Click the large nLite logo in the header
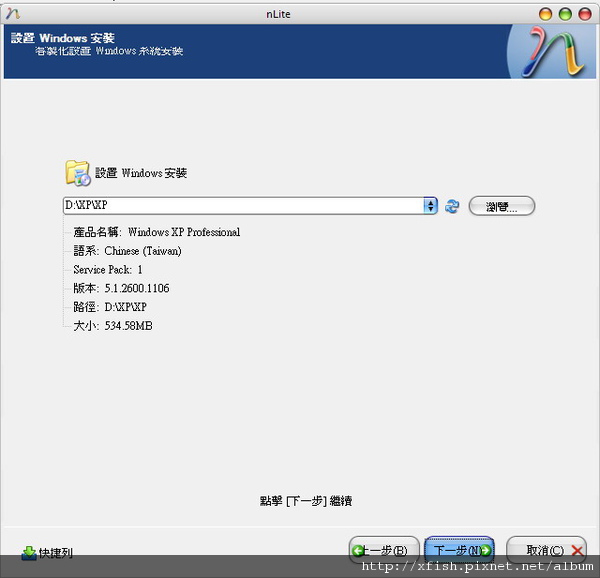This screenshot has width=600, height=578. click(553, 52)
